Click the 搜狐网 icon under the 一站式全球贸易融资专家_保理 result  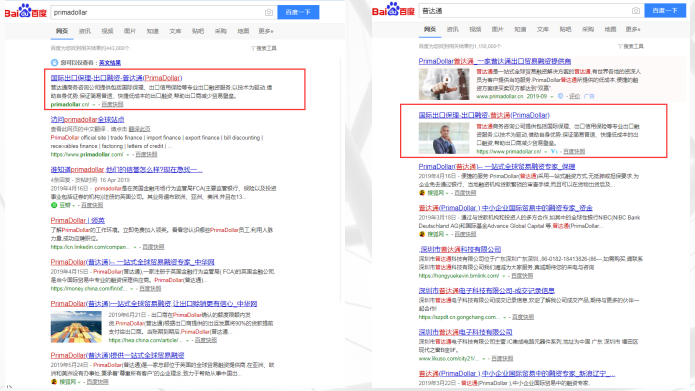tap(422, 193)
